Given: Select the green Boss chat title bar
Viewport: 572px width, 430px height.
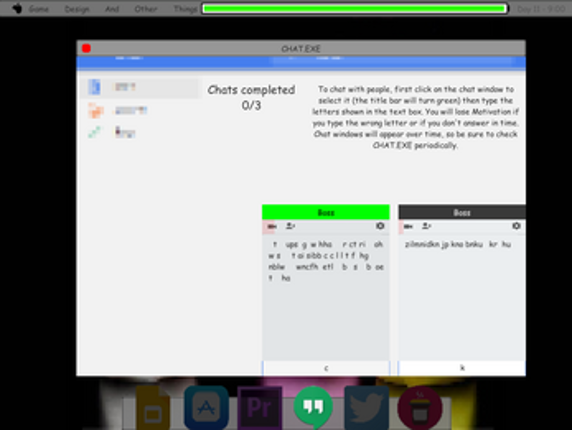Looking at the screenshot, I should (x=326, y=212).
